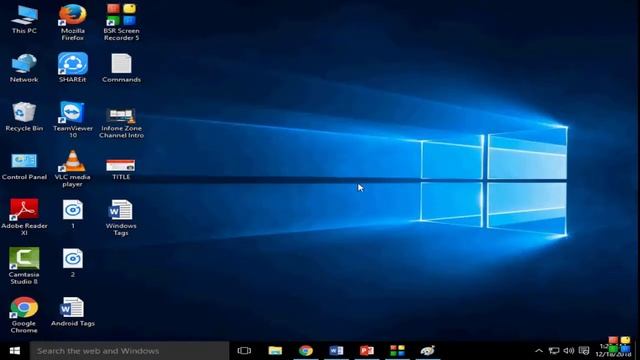Select the Network desktop icon
The width and height of the screenshot is (640, 360).
[x=24, y=68]
